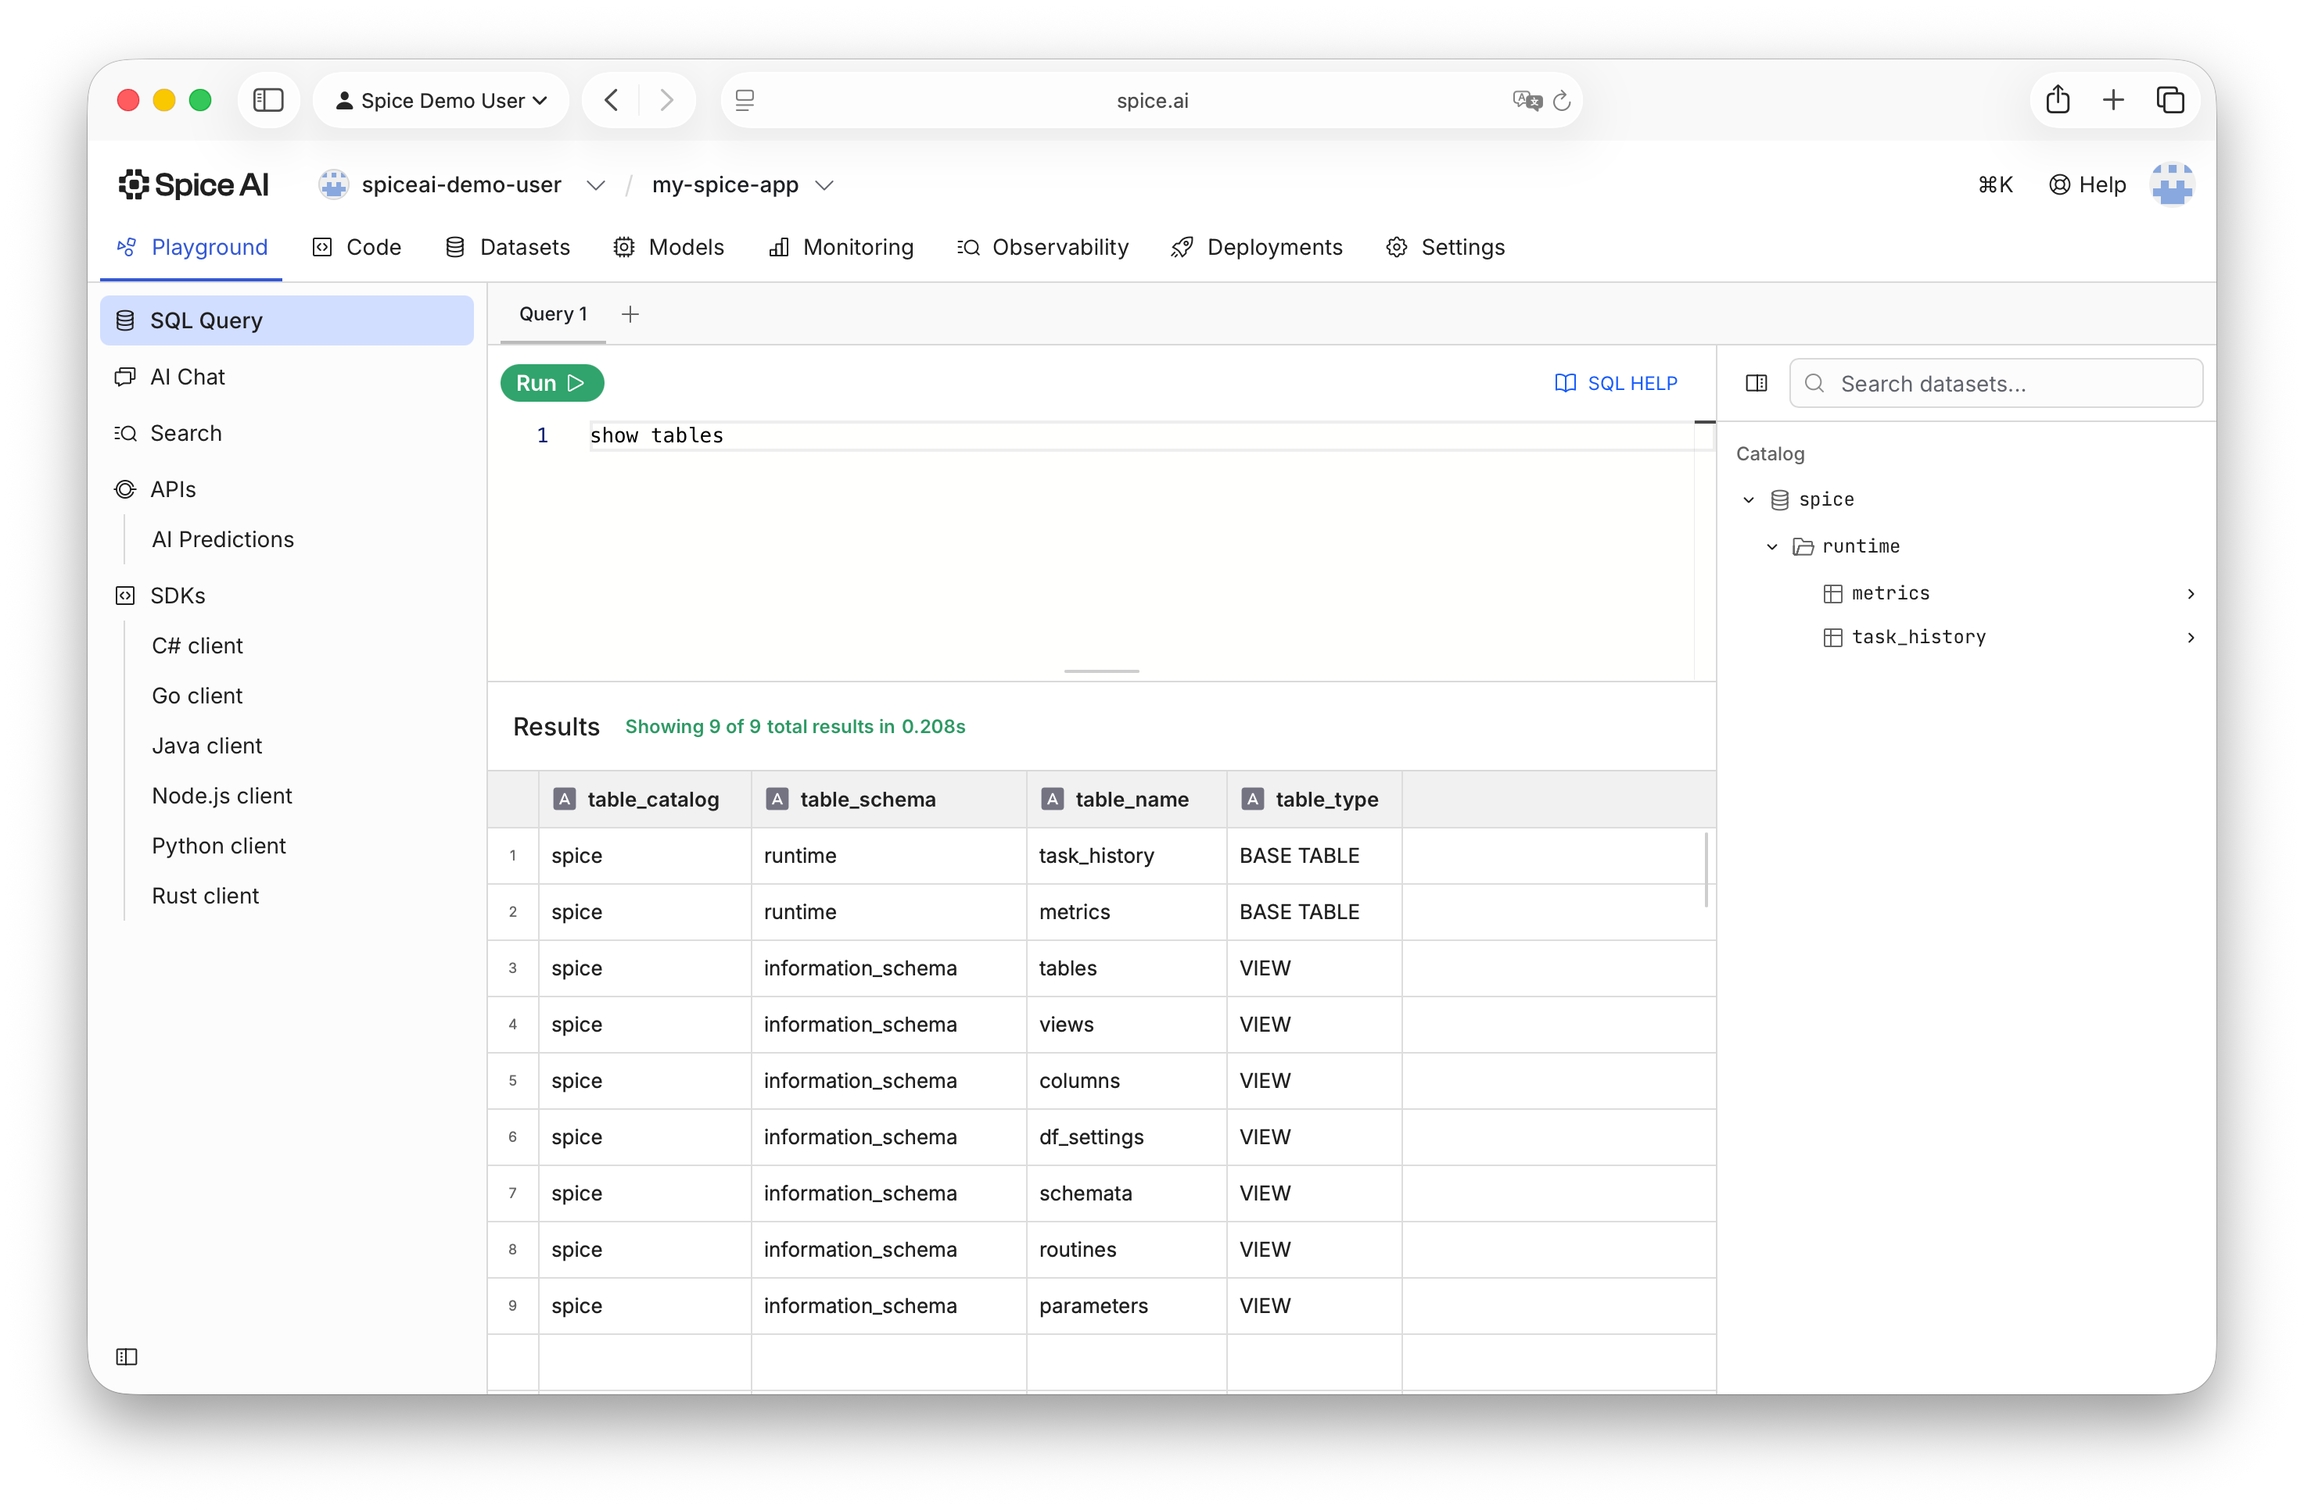Open the spiceai-demo-user organization dropdown
The image size is (2304, 1510).
click(x=595, y=185)
